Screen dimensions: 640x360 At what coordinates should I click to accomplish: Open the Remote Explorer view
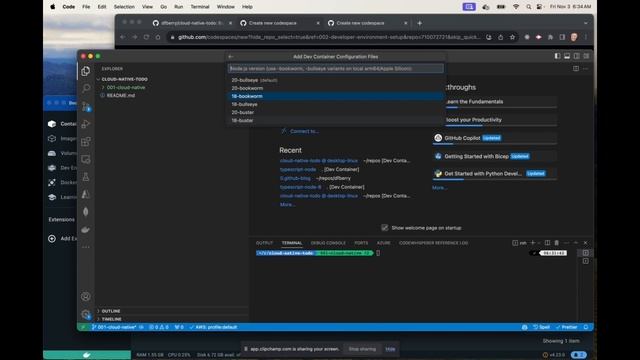[86, 159]
